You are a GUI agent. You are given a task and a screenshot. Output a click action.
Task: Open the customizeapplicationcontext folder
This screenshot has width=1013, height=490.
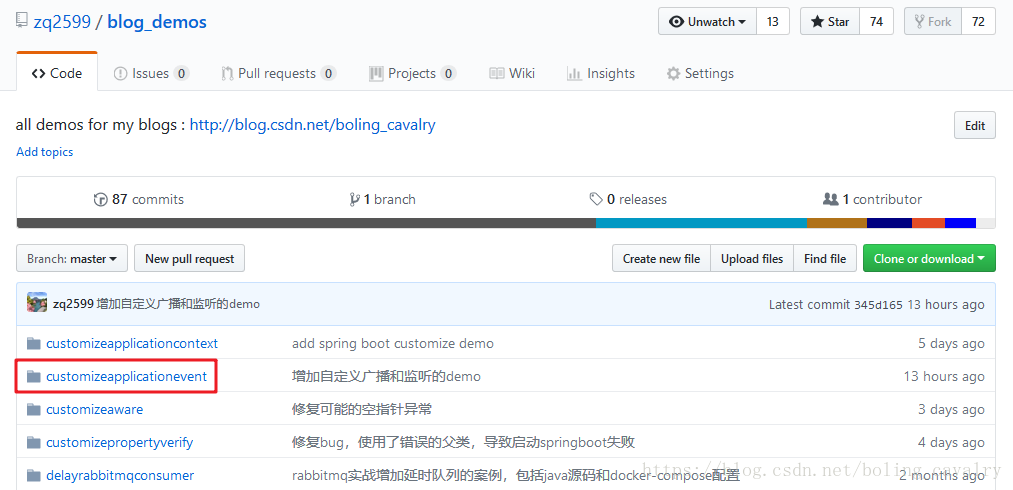pos(132,343)
